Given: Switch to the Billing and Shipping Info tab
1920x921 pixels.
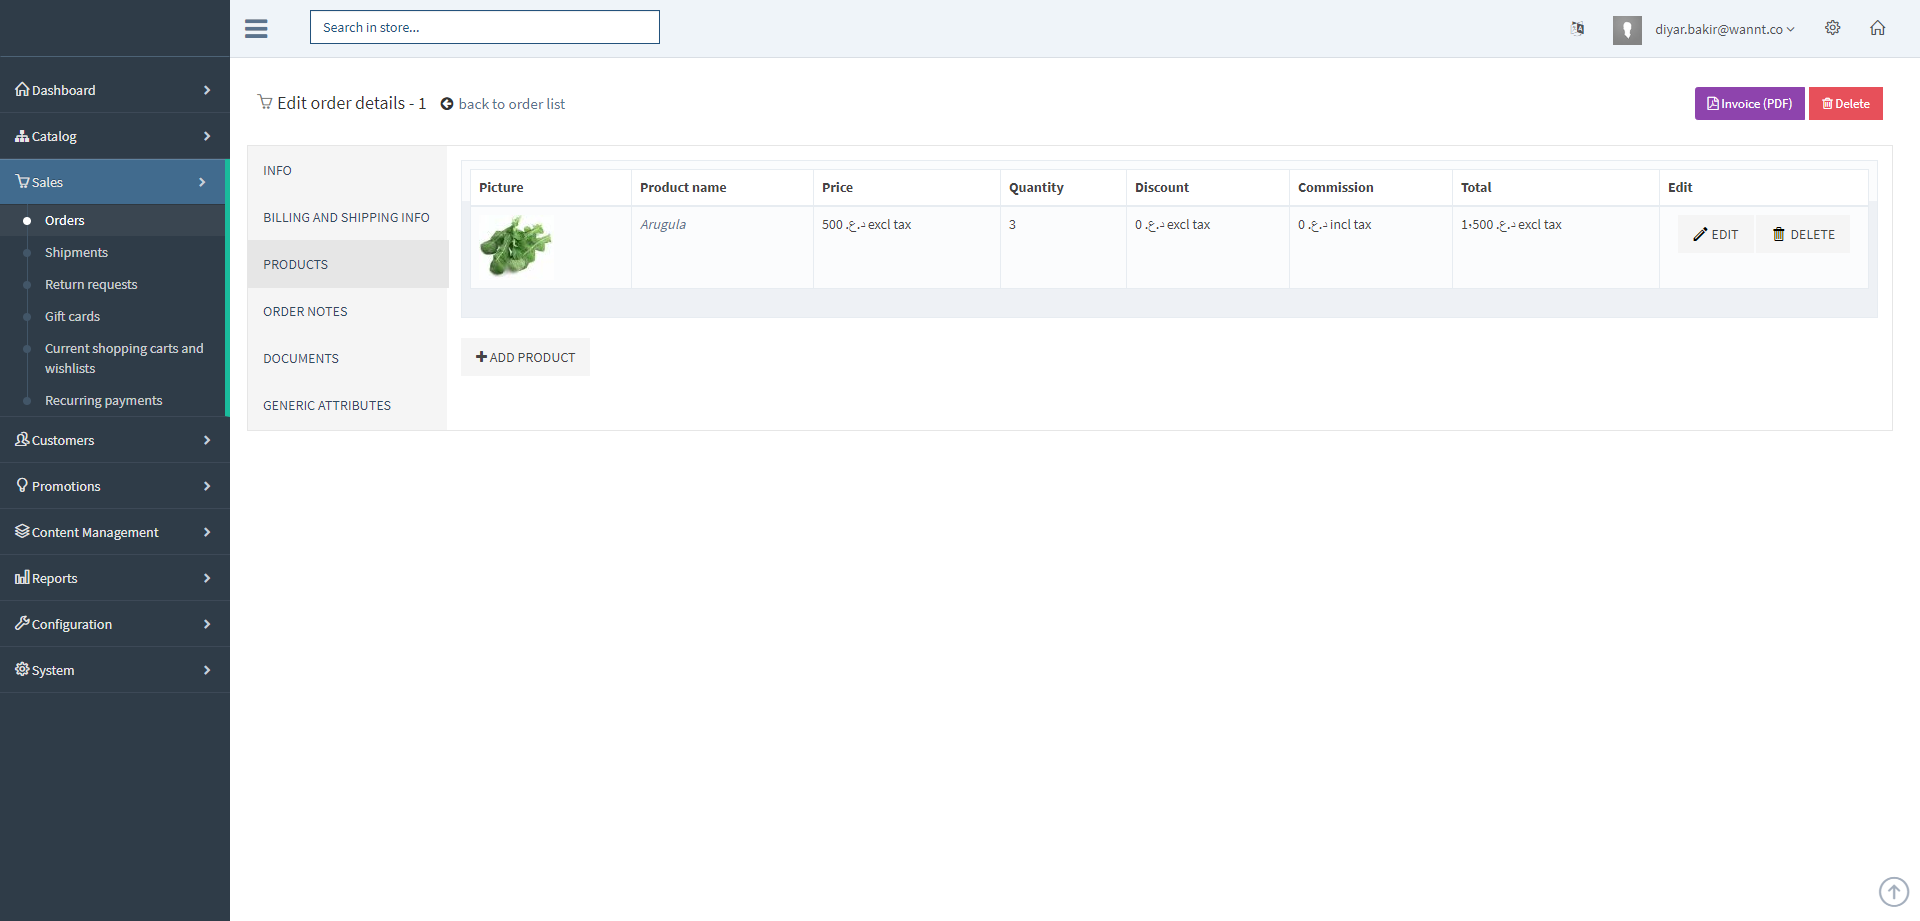Looking at the screenshot, I should [346, 218].
